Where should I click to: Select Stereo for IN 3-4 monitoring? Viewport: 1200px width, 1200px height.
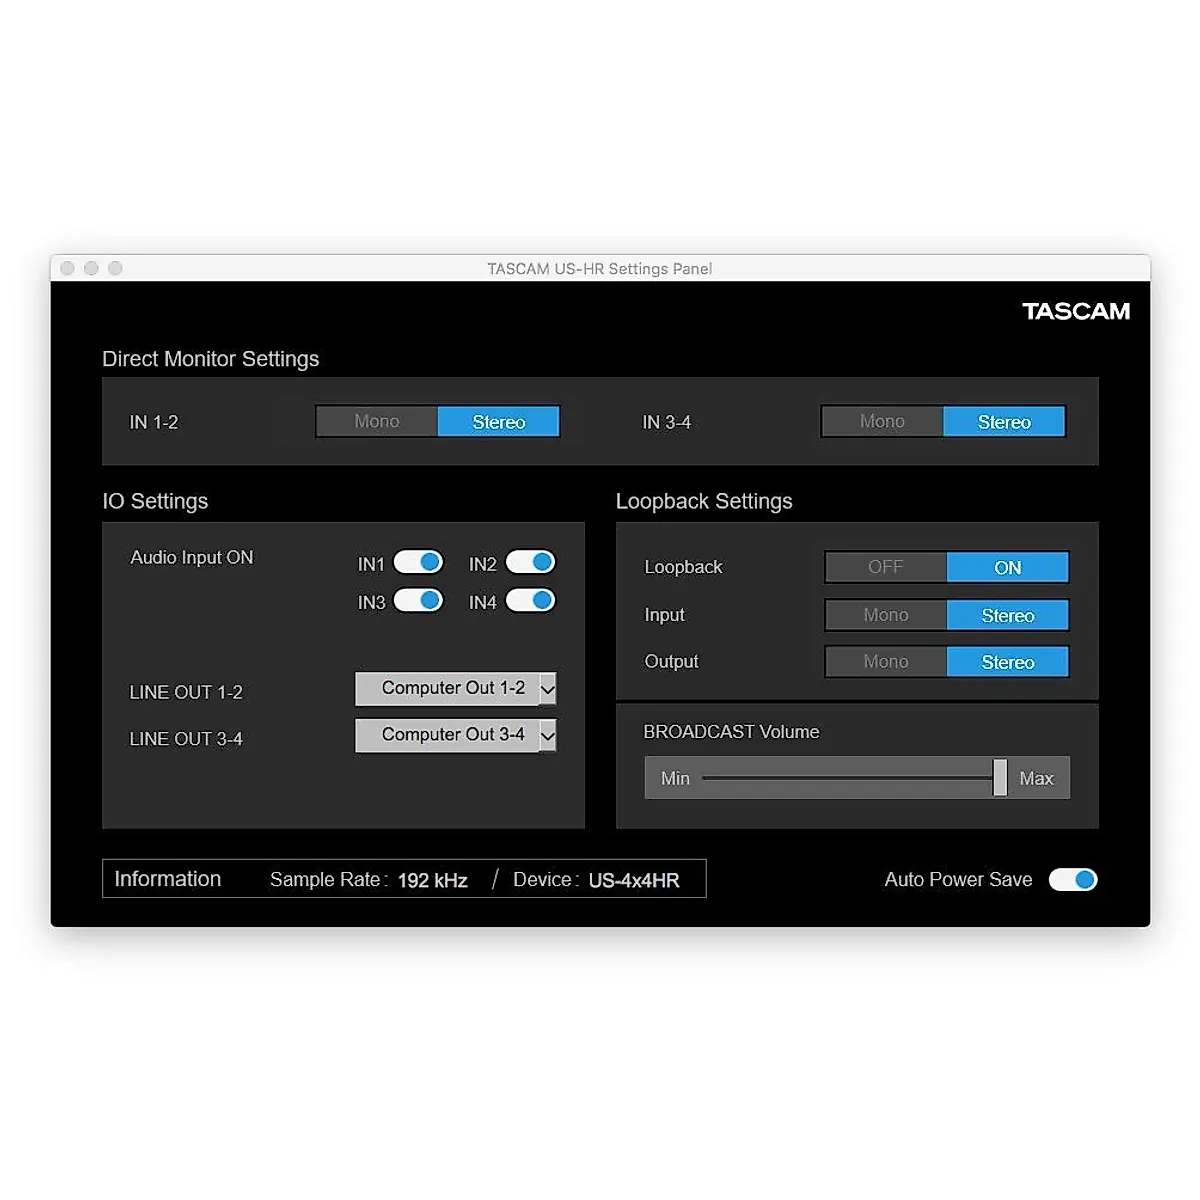(x=1004, y=422)
